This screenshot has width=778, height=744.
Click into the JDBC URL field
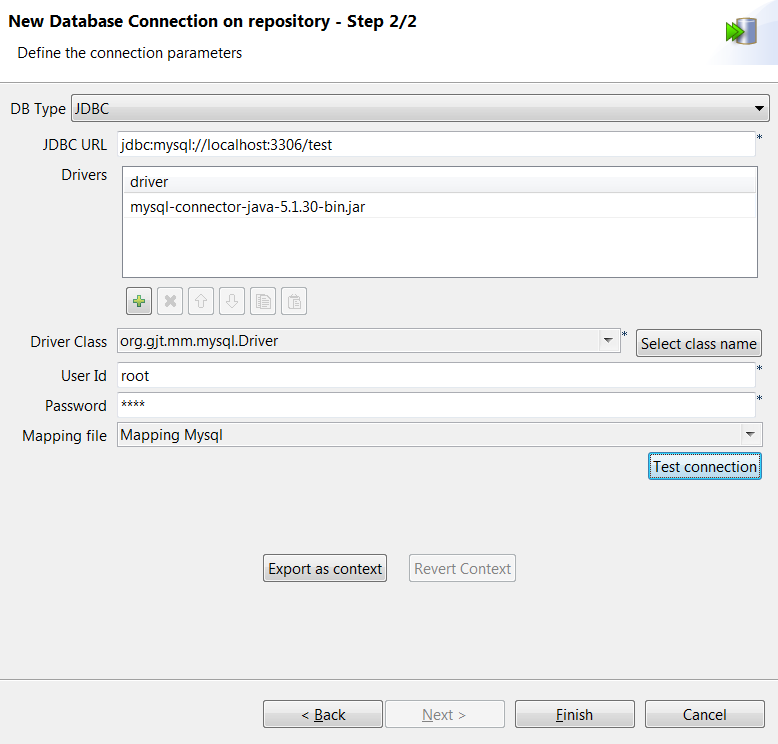click(x=435, y=145)
